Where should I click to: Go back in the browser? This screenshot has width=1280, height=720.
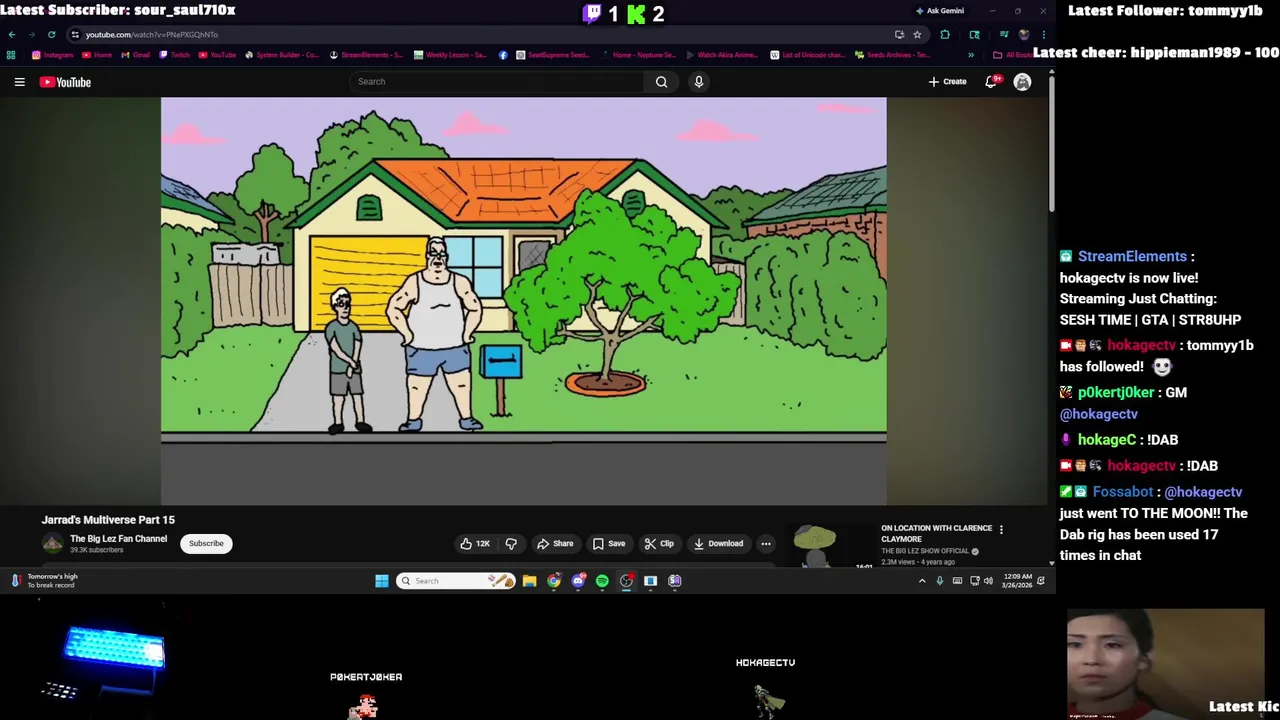(12, 35)
